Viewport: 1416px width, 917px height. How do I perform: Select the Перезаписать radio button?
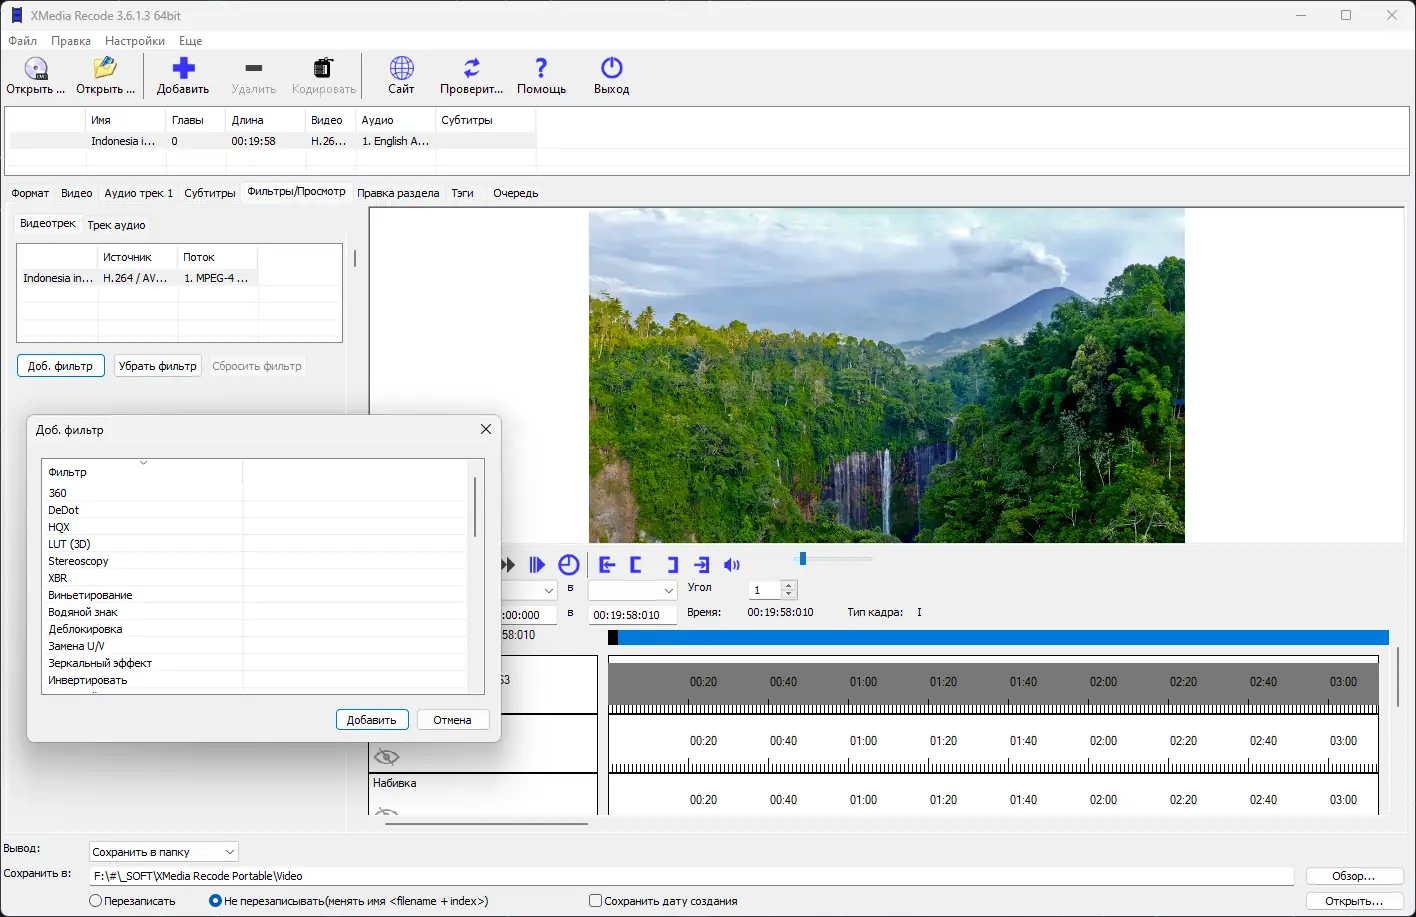(96, 901)
